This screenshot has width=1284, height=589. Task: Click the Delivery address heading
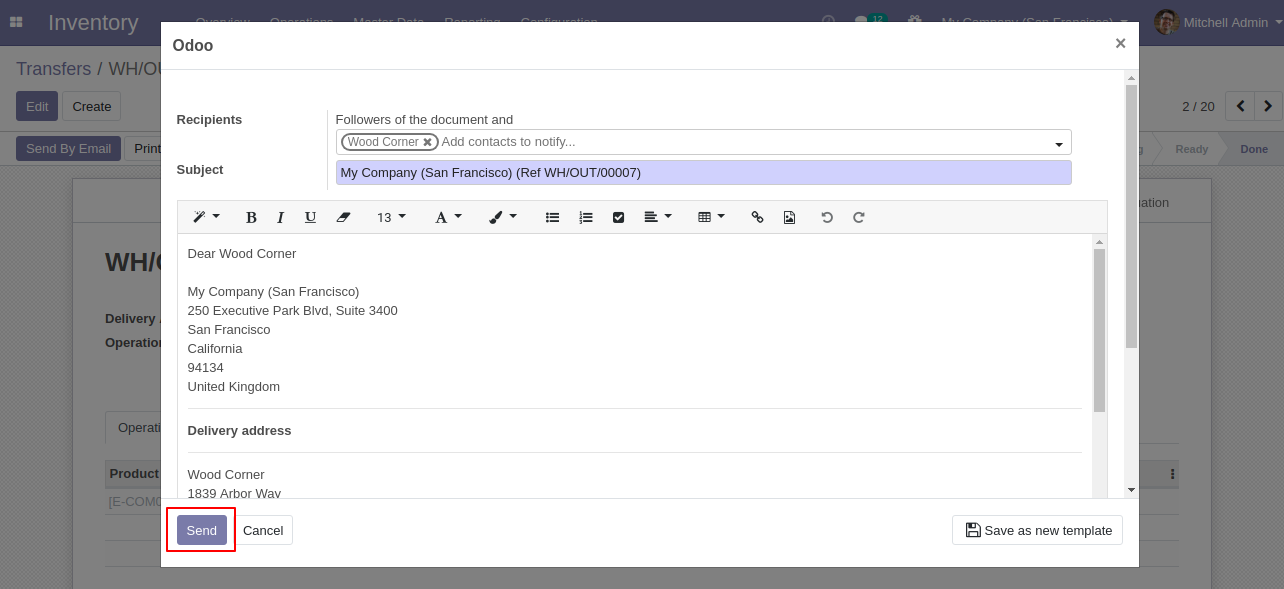point(239,431)
